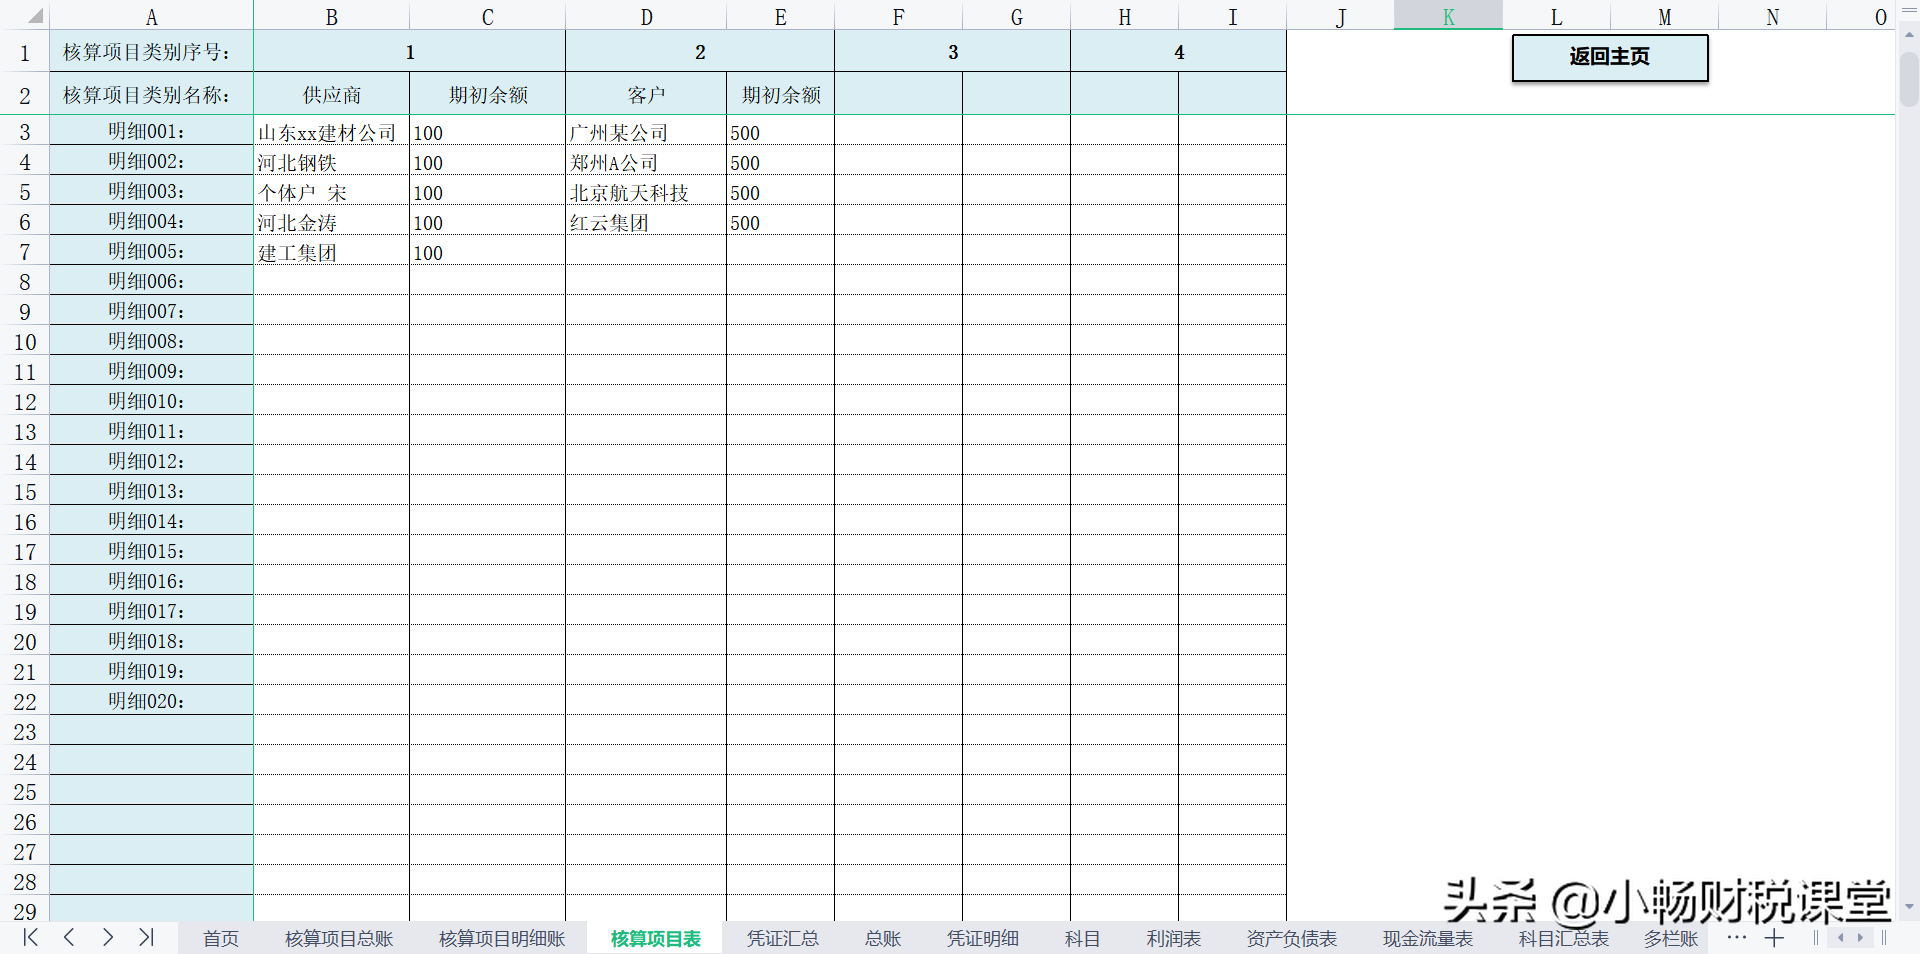Open the 资产负债表 sheet tab
This screenshot has width=1920, height=954.
pos(1292,939)
